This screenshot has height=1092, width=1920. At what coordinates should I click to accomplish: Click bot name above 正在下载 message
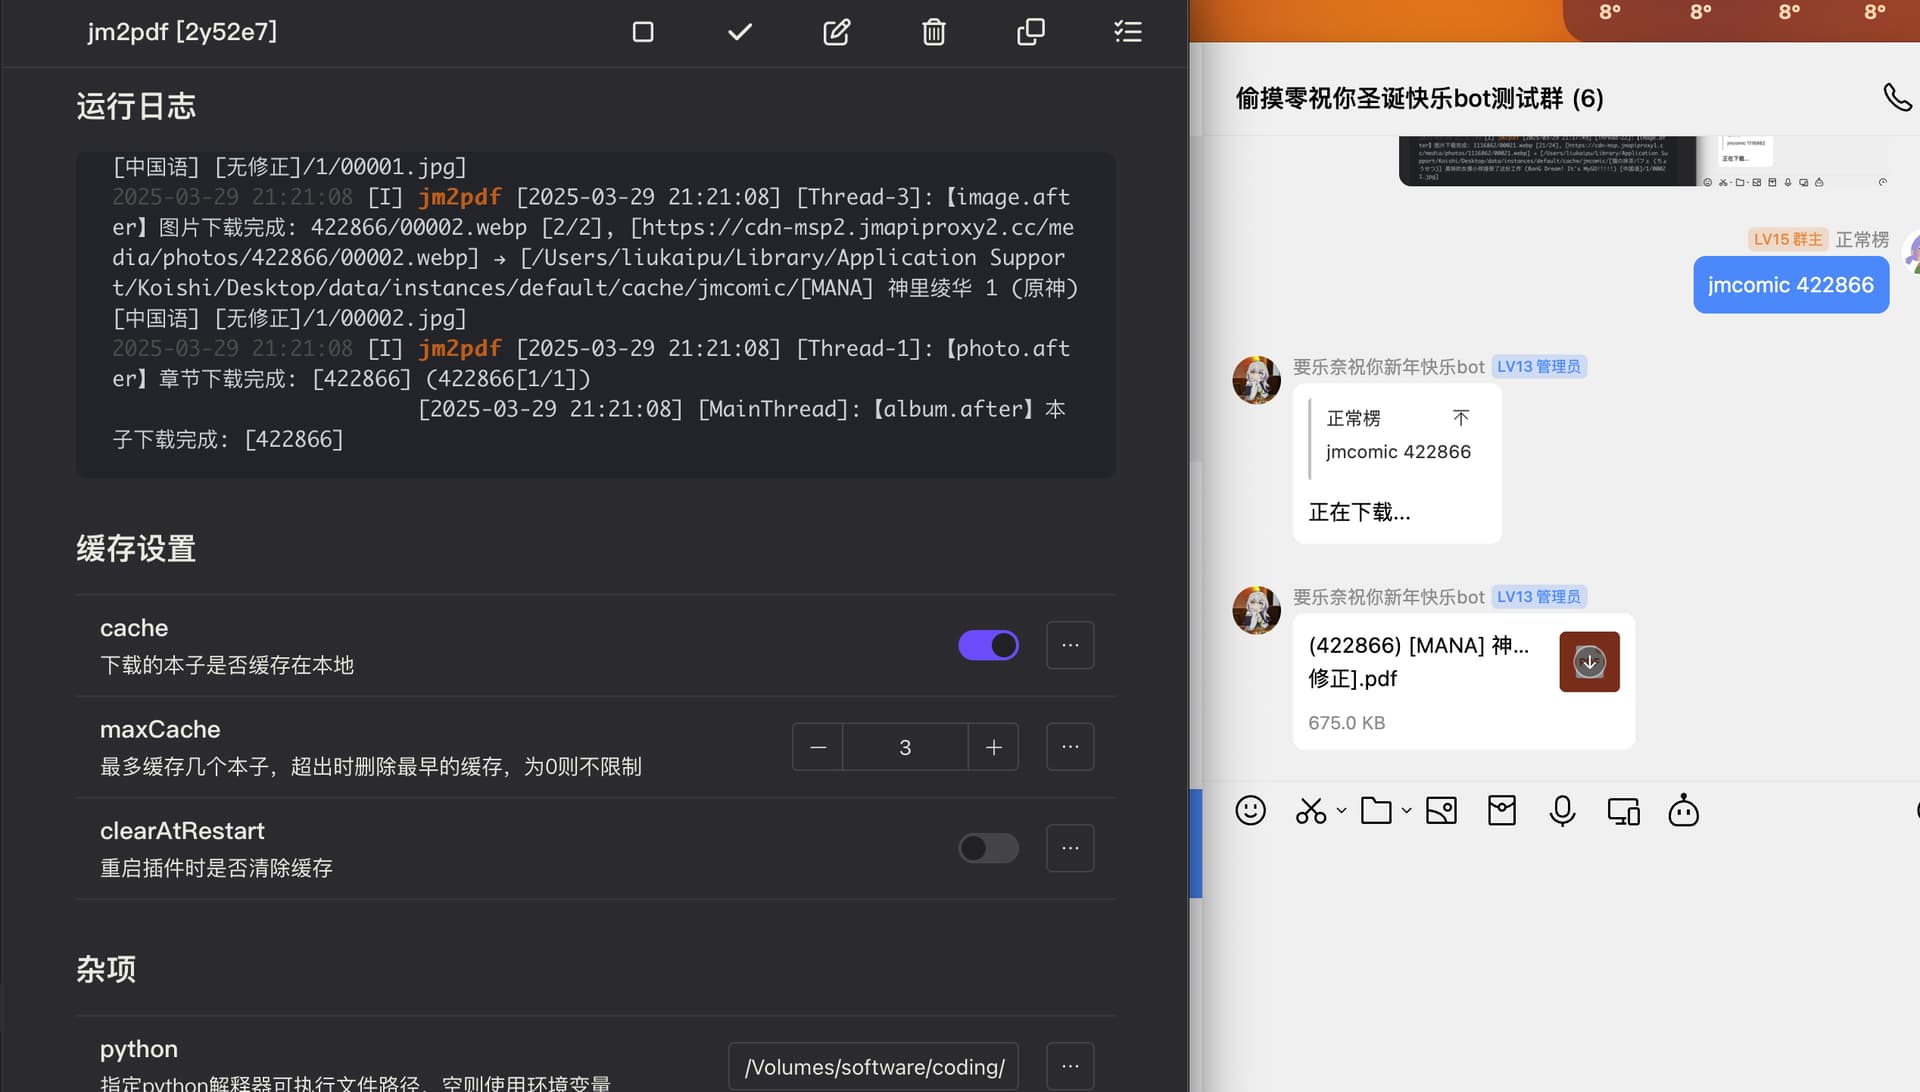(x=1388, y=367)
